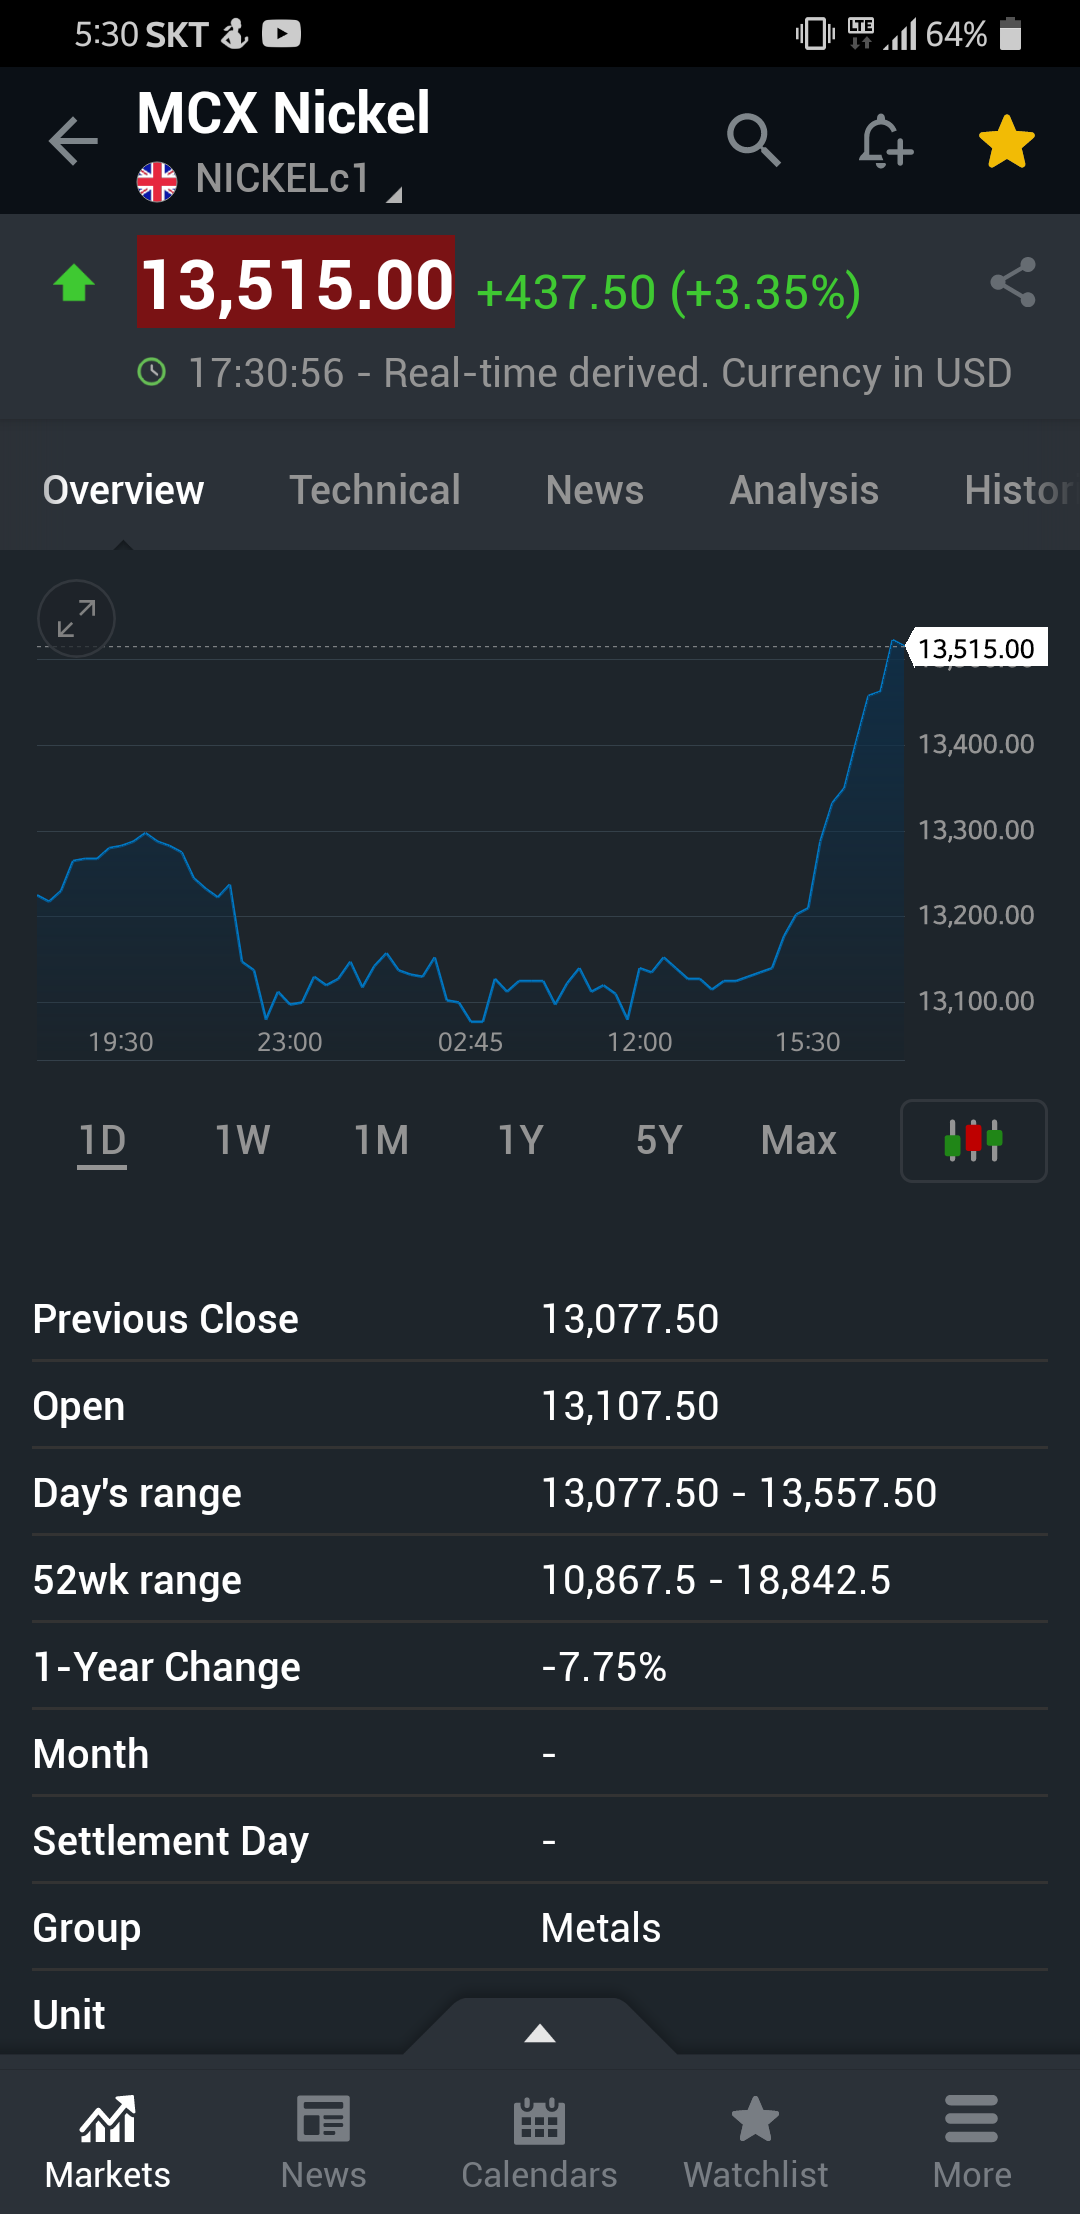Tap the MCX Nickel title
This screenshot has width=1080, height=2214.
tap(283, 112)
